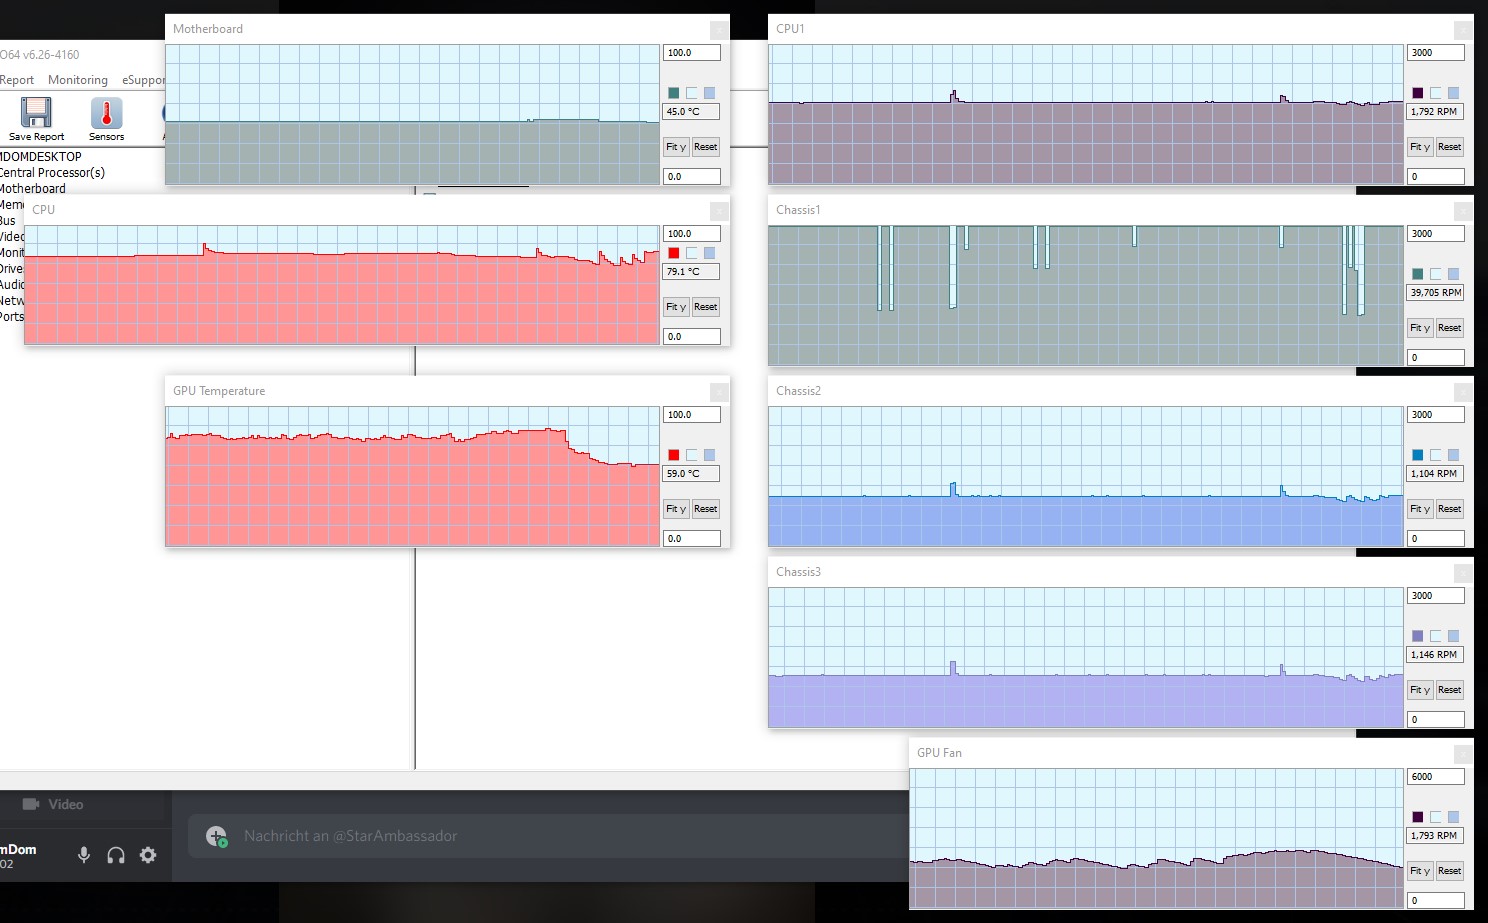Pick the light background swatch in GPU Fan graph

(x=1435, y=817)
